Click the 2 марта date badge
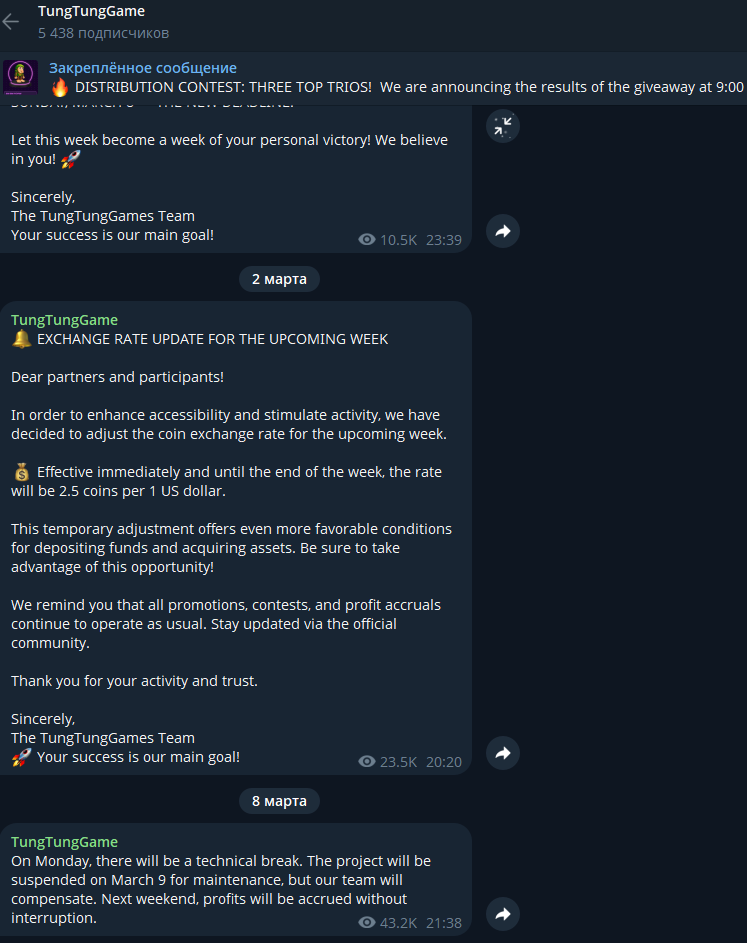 tap(279, 278)
